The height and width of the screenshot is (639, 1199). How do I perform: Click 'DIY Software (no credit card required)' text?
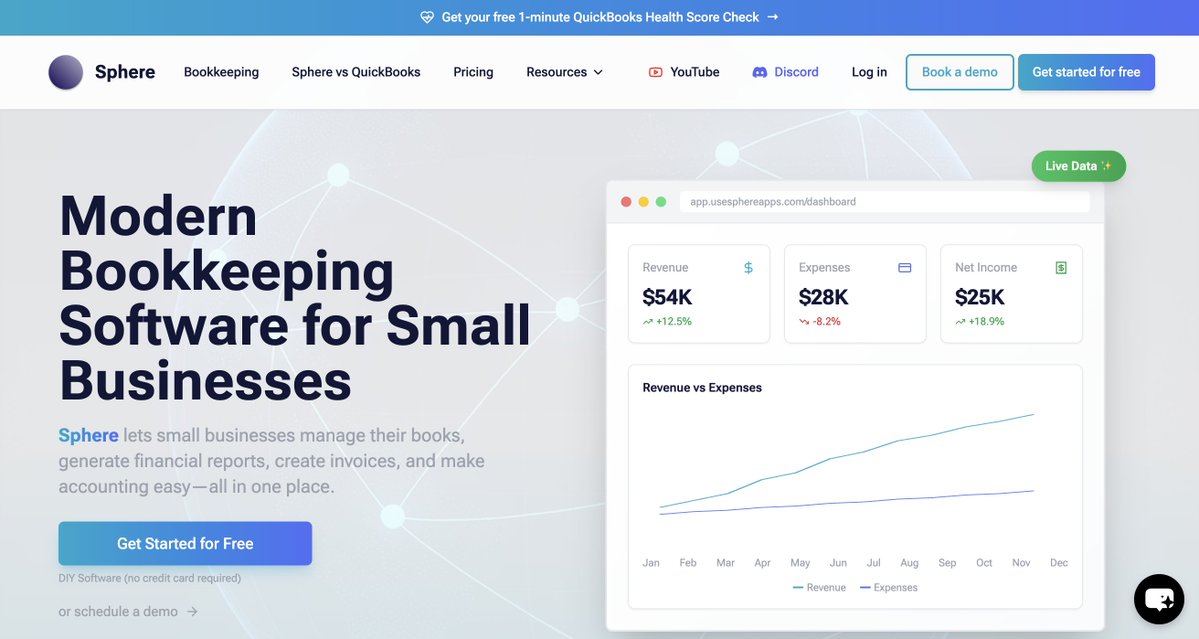(x=150, y=579)
